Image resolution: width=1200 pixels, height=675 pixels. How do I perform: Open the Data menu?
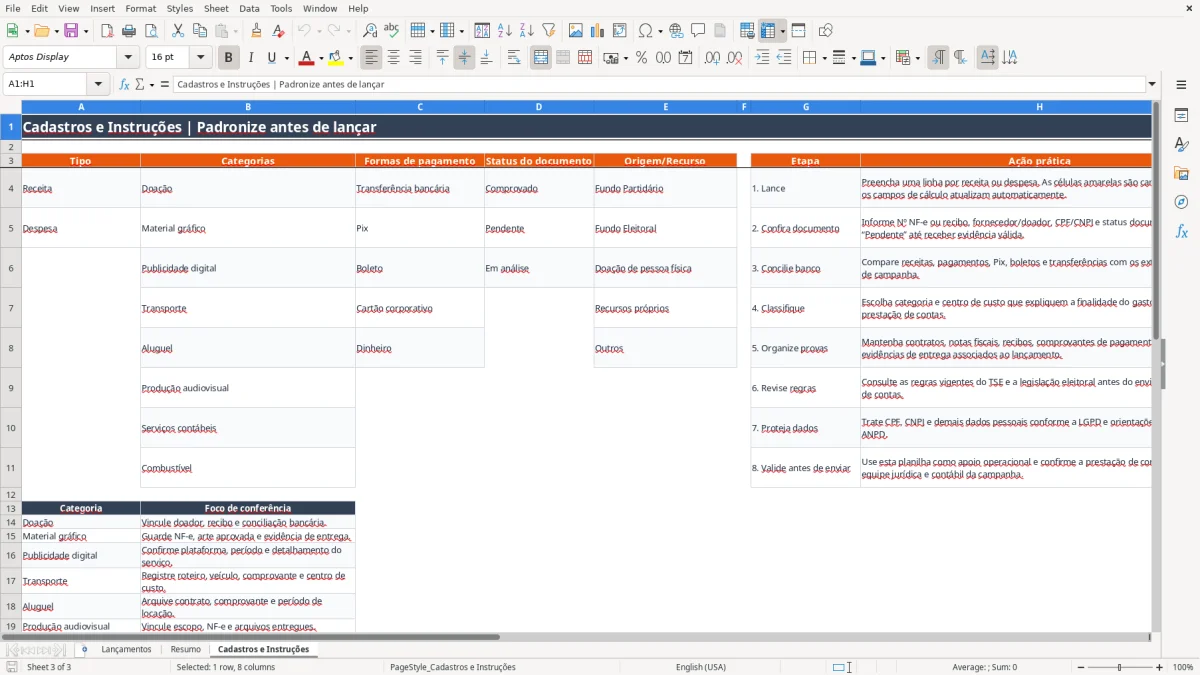click(x=250, y=8)
